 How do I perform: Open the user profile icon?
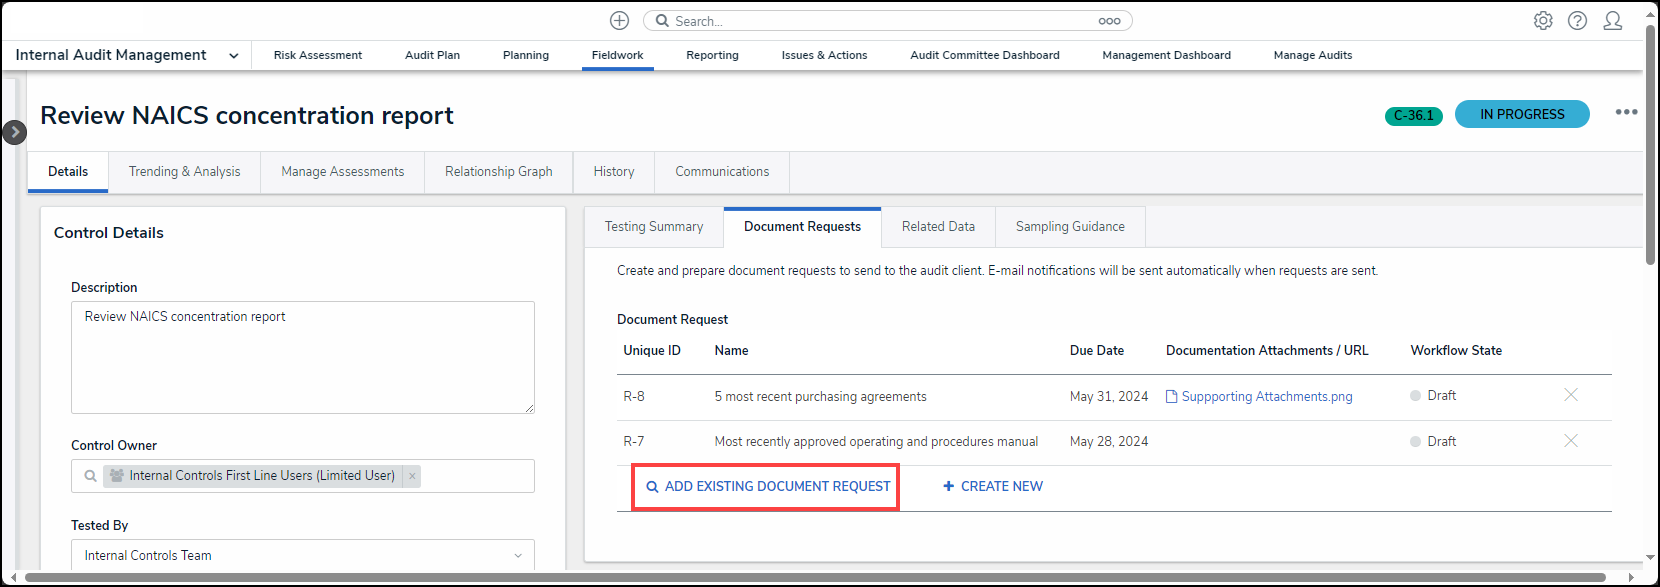(1612, 21)
